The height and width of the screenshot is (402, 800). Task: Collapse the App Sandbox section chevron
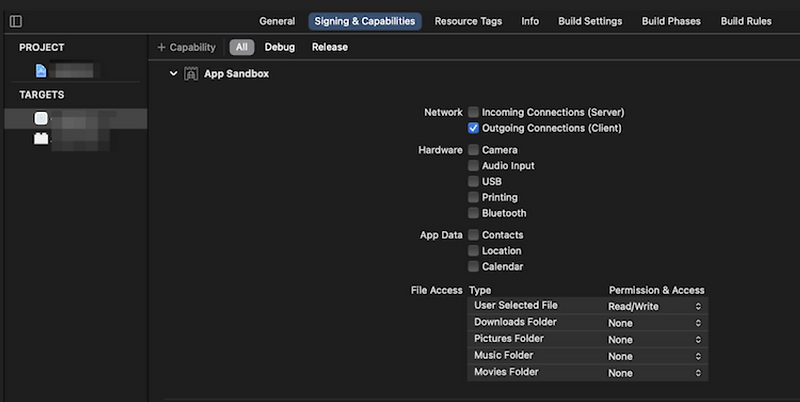pos(173,74)
